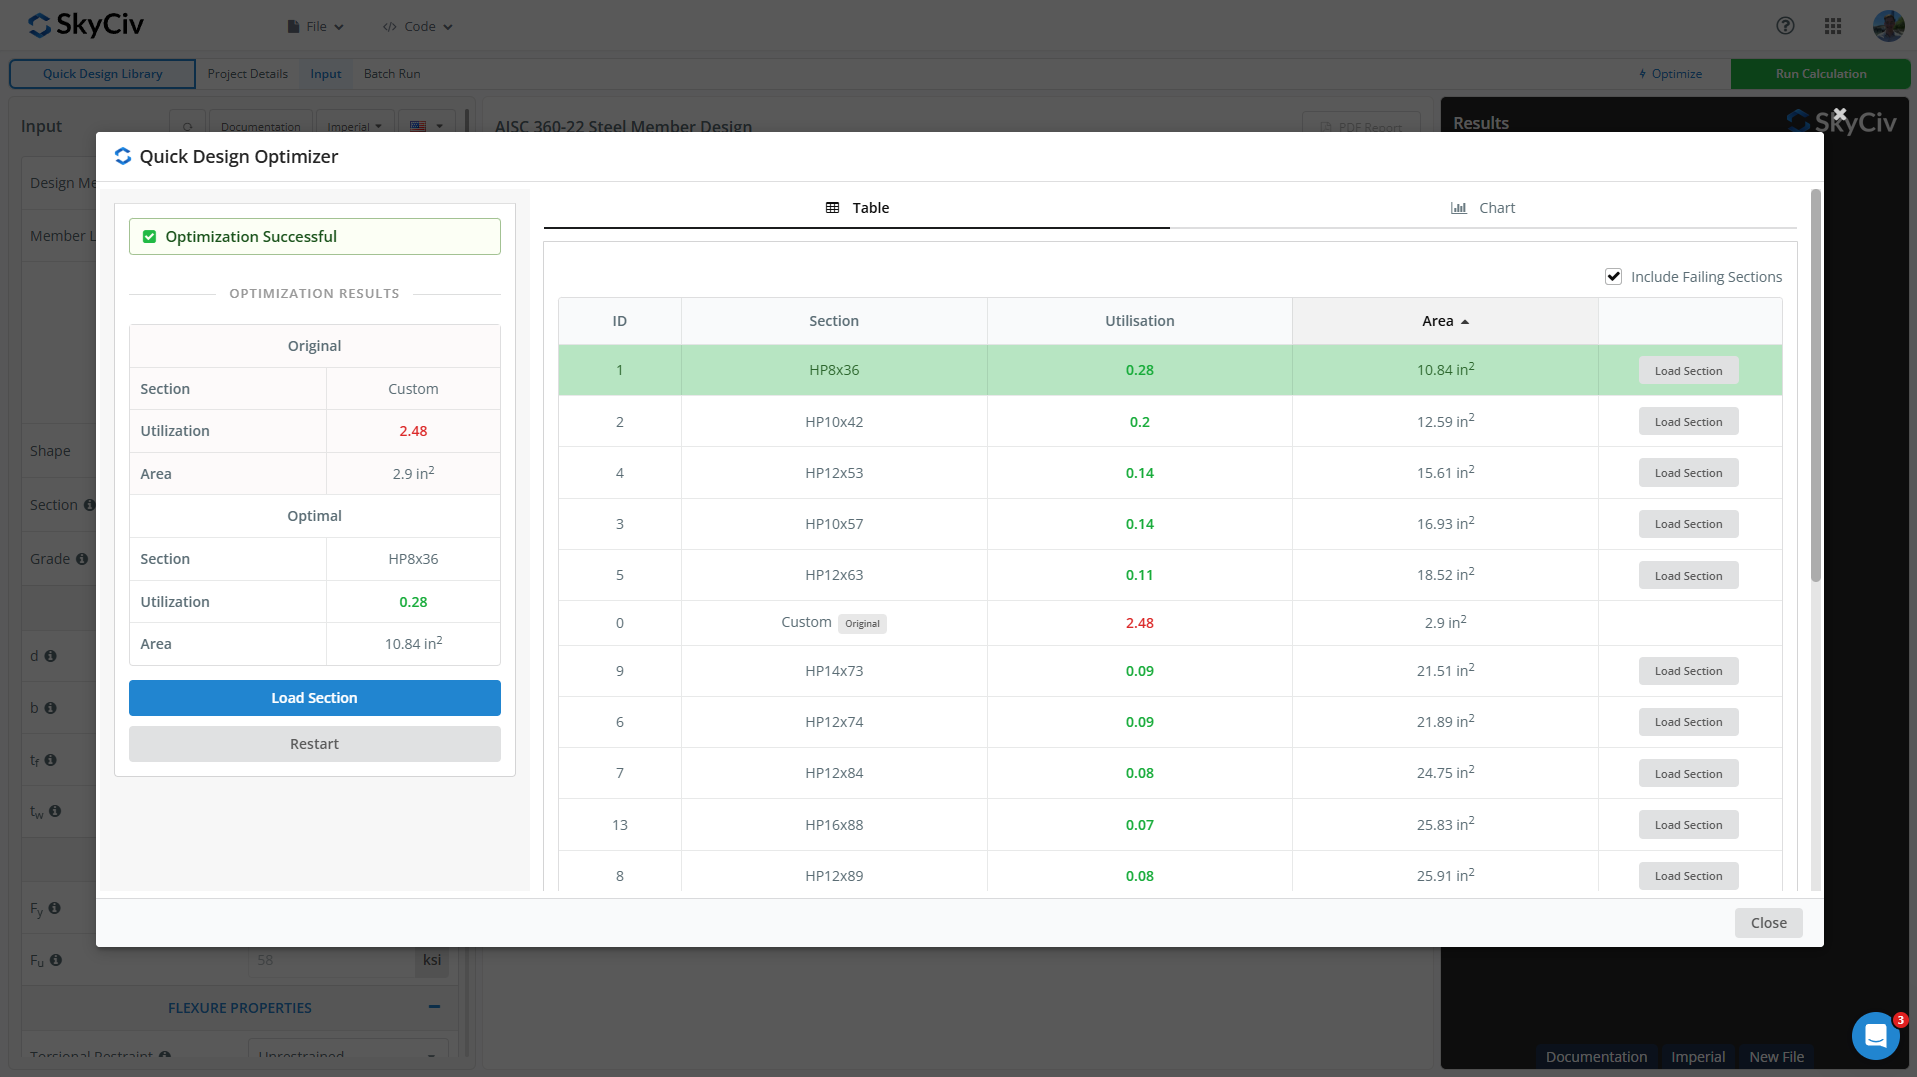Open the country flag dropdown

427,126
